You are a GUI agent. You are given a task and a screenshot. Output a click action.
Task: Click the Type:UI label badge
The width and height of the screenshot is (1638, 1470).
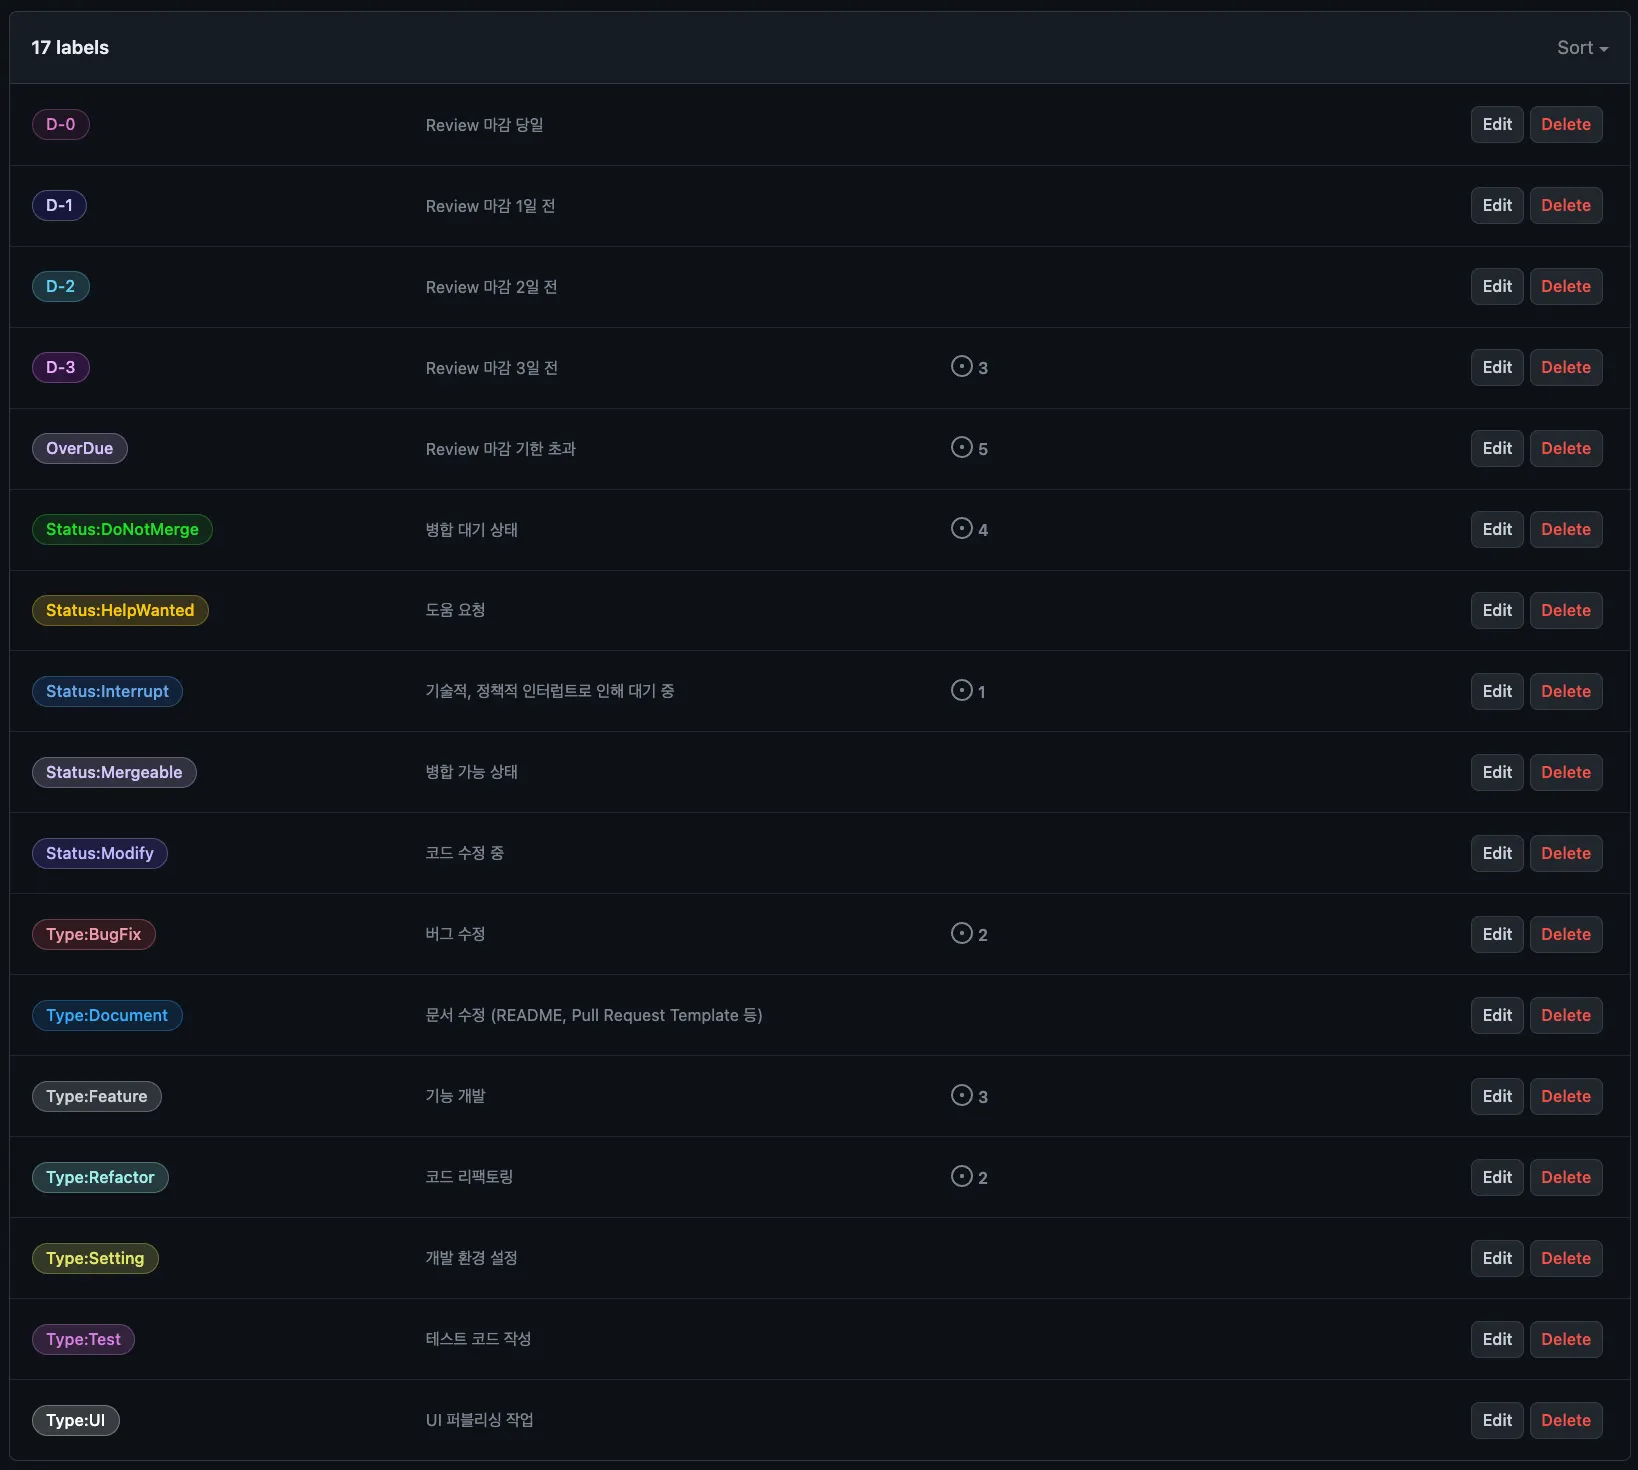tap(76, 1421)
